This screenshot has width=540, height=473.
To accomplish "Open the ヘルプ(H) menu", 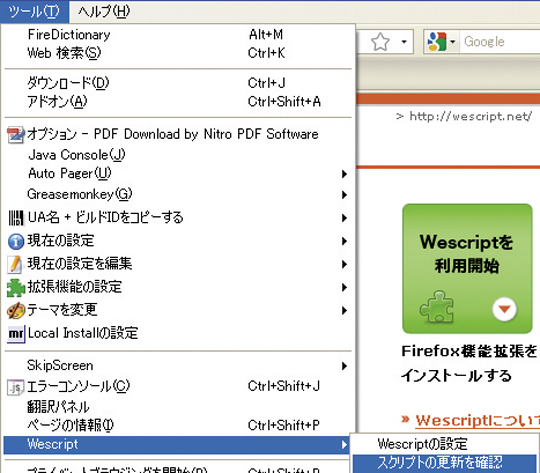I will [x=104, y=12].
